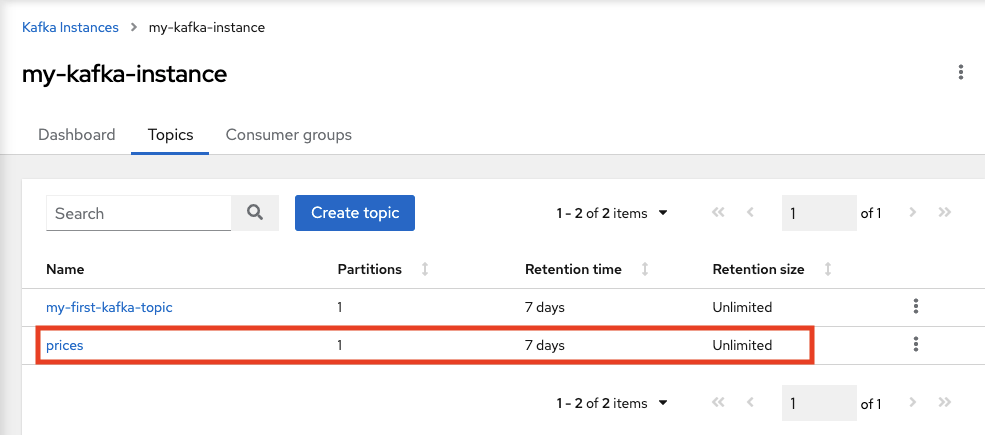Click the top page number input box
The width and height of the screenshot is (985, 435).
[819, 213]
